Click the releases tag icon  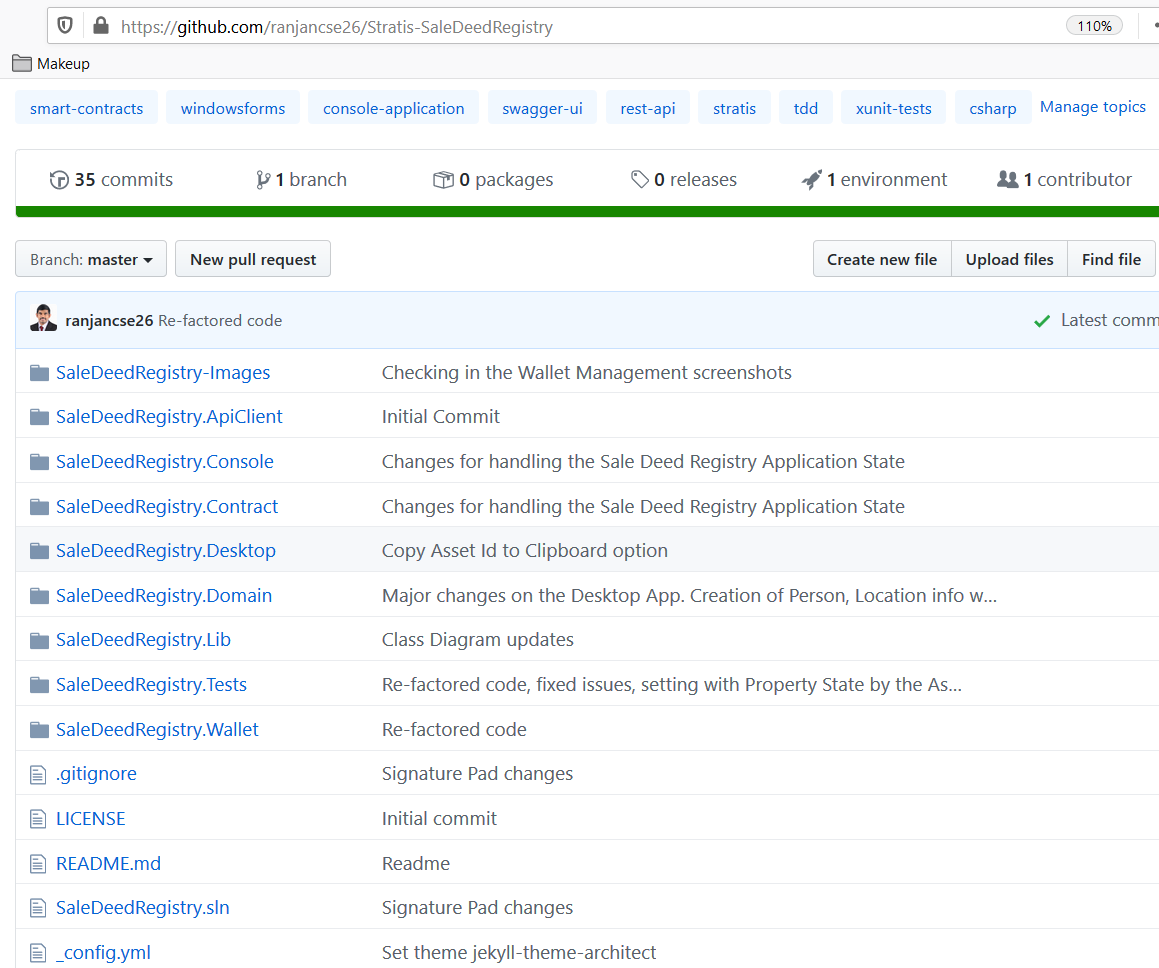pyautogui.click(x=639, y=180)
